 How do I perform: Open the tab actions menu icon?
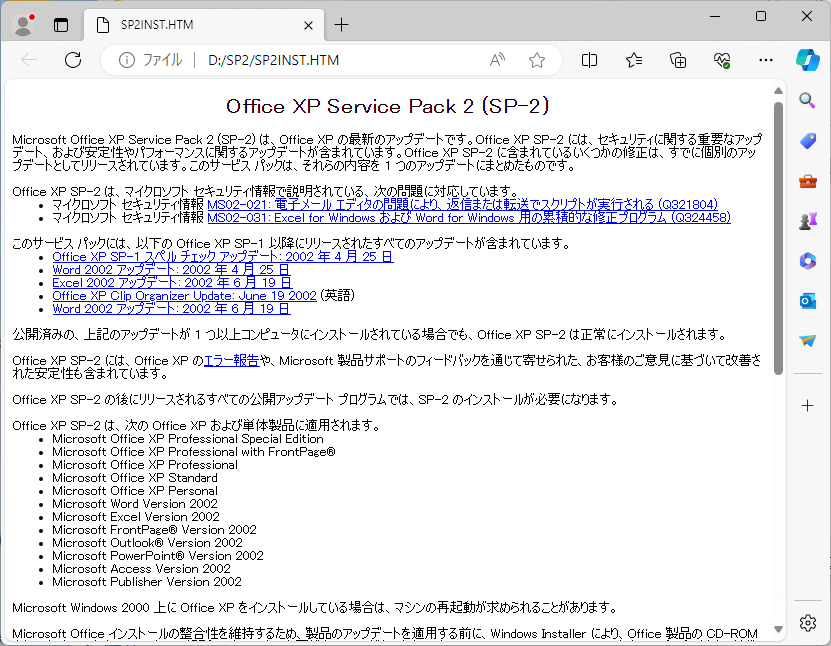pyautogui.click(x=61, y=25)
